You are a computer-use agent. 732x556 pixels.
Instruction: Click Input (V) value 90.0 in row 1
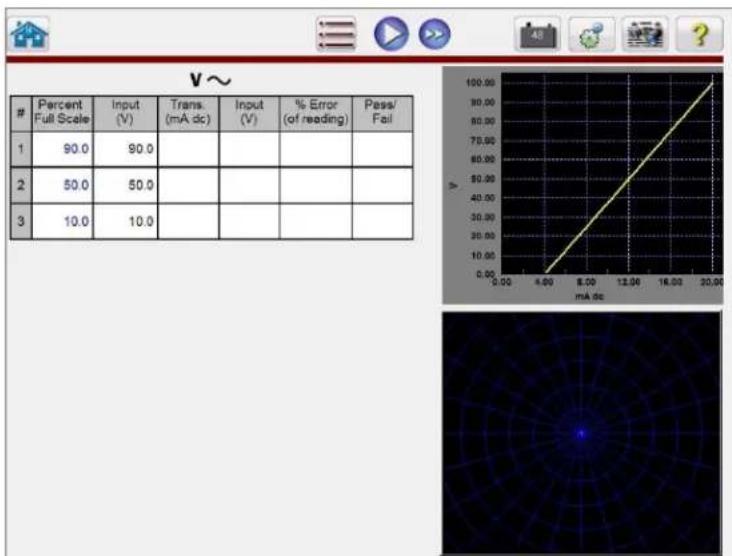pos(126,149)
